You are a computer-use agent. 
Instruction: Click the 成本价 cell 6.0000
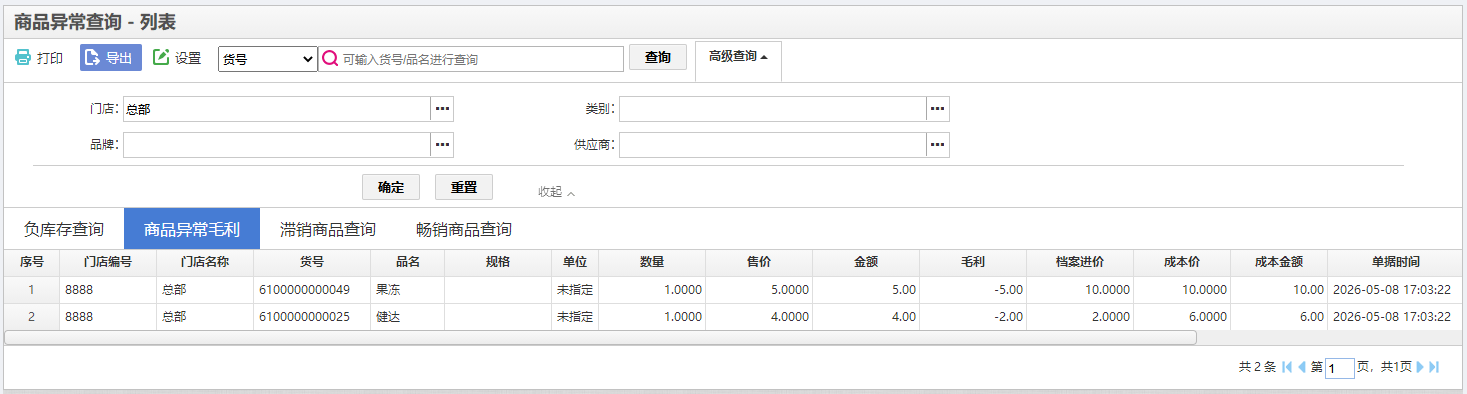tap(1182, 317)
